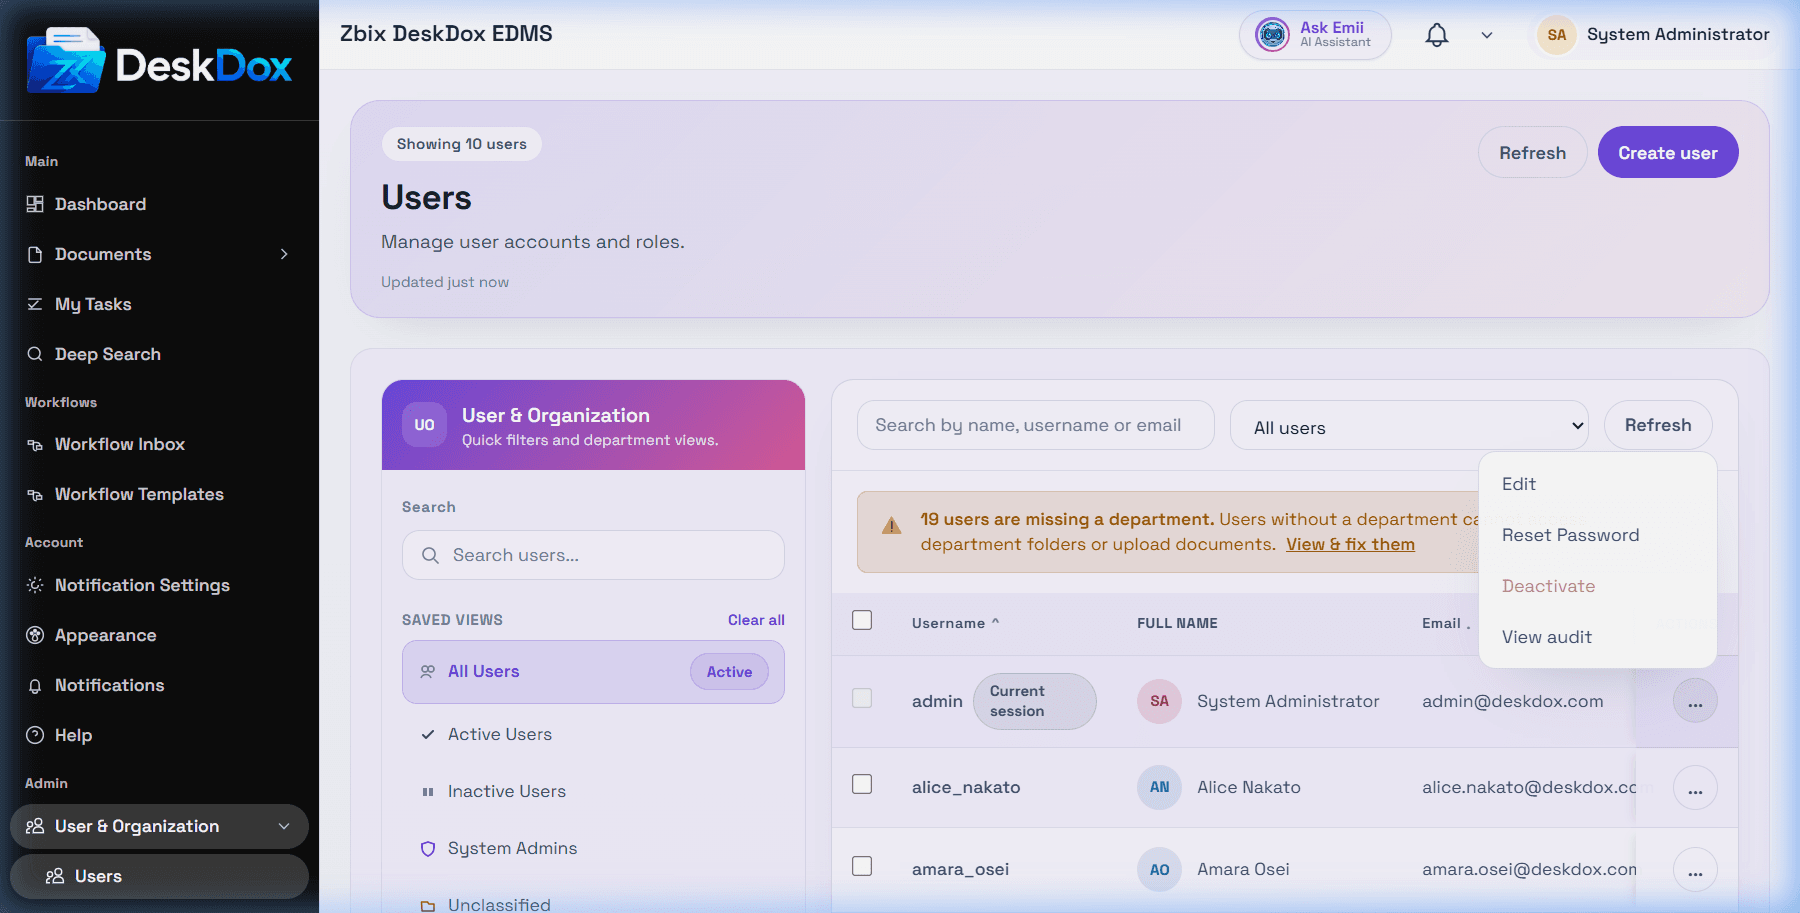
Task: Open the SA profile avatar
Action: coord(1557,35)
